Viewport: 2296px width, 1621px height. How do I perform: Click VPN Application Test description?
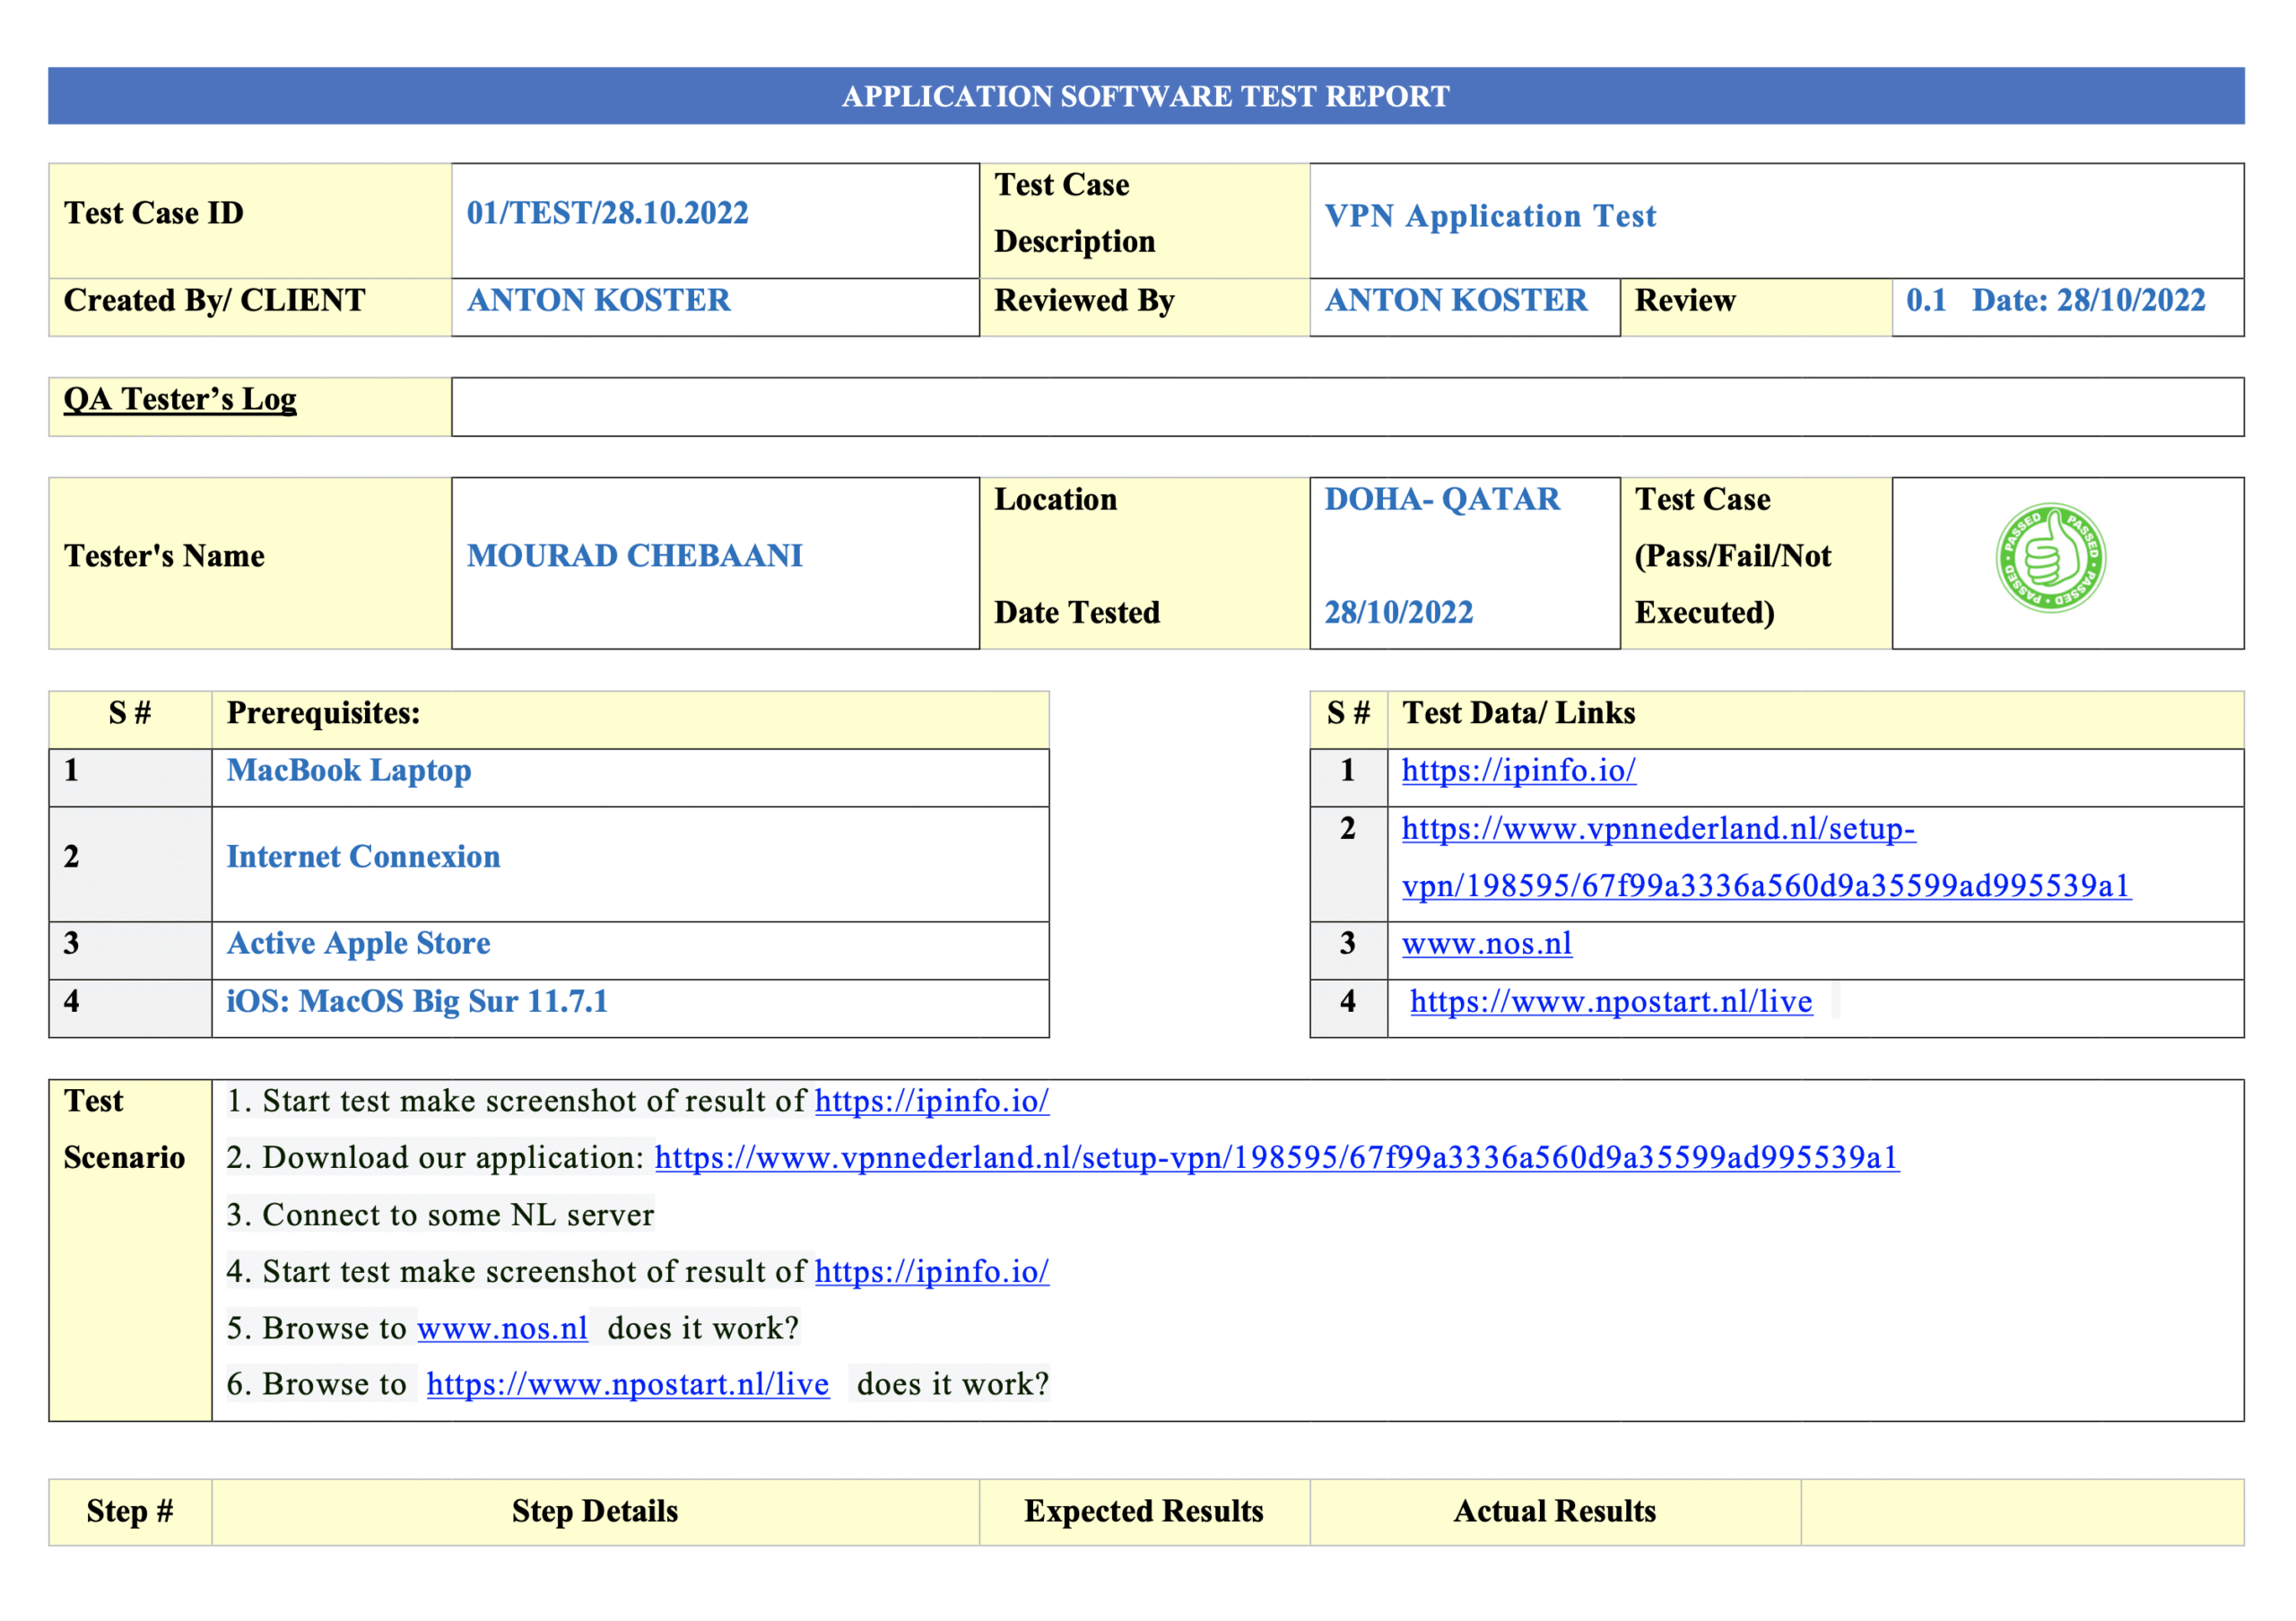pyautogui.click(x=1489, y=216)
